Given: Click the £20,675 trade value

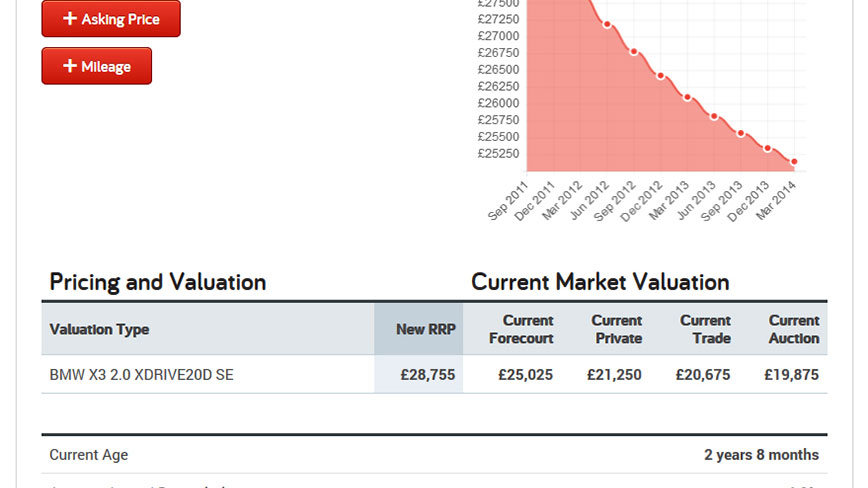Looking at the screenshot, I should point(702,375).
